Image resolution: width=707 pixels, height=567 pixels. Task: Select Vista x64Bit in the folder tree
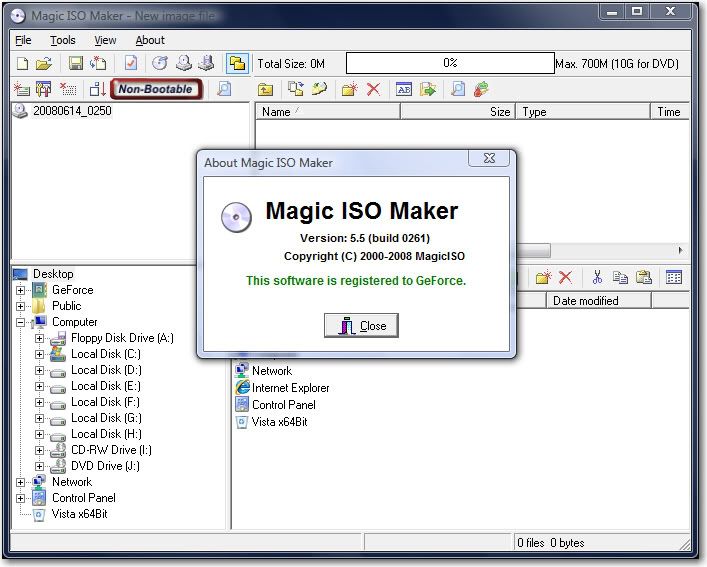click(80, 514)
